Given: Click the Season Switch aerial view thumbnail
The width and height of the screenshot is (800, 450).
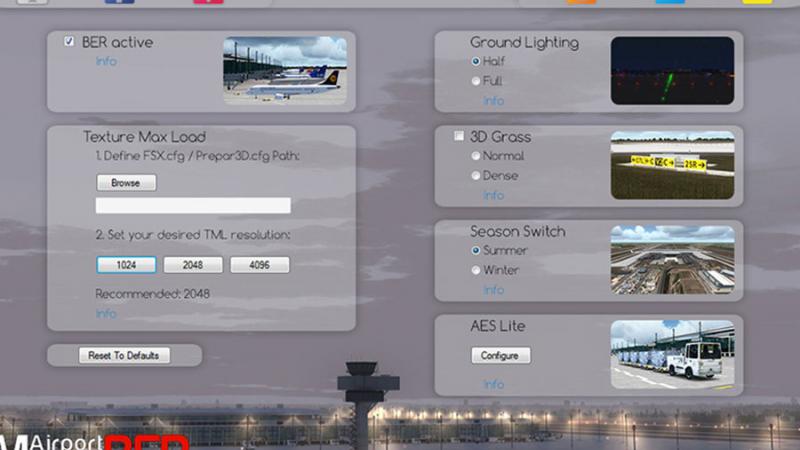Looking at the screenshot, I should (x=672, y=260).
